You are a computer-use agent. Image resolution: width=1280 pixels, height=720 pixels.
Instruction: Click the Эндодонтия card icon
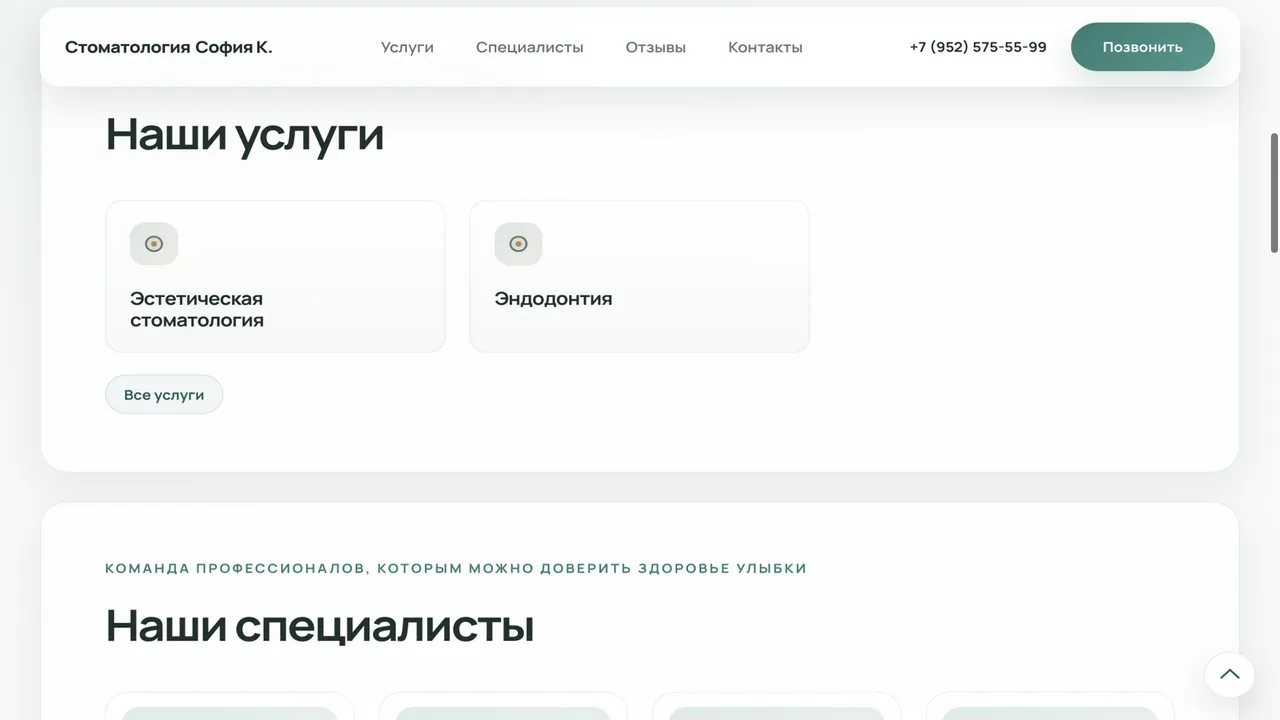click(x=518, y=244)
